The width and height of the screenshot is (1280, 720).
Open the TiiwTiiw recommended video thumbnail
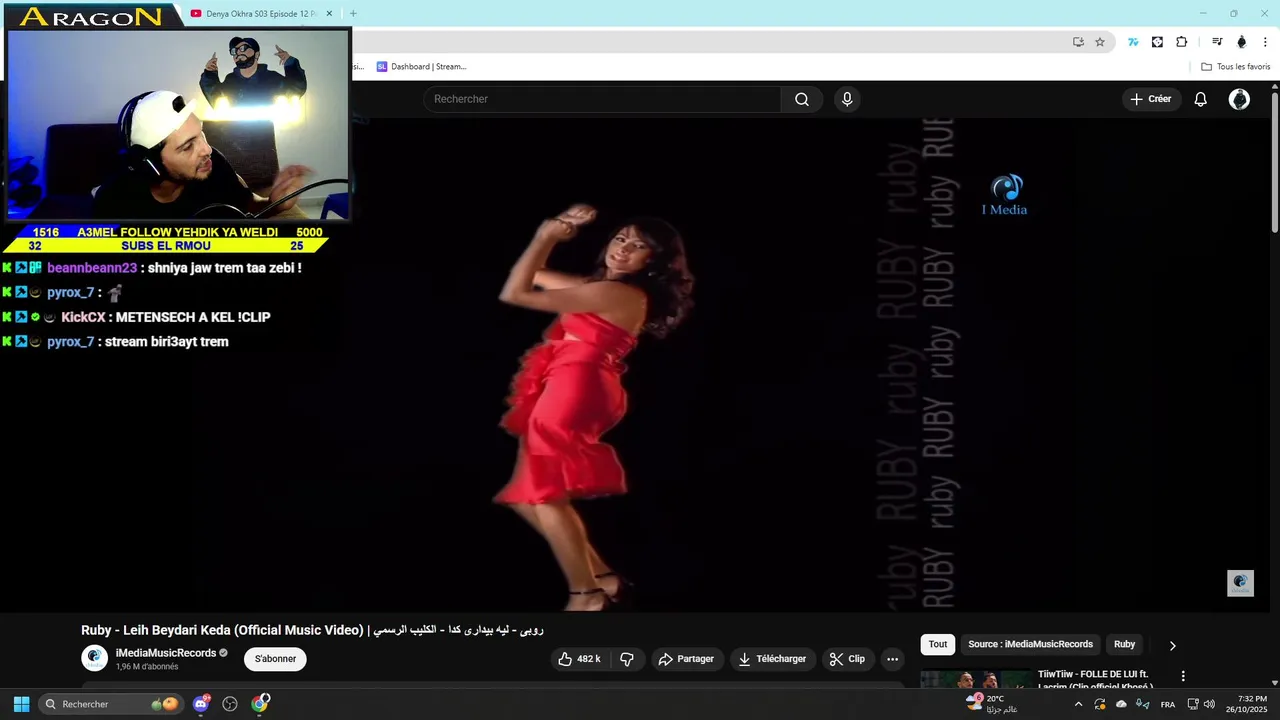pos(976,679)
